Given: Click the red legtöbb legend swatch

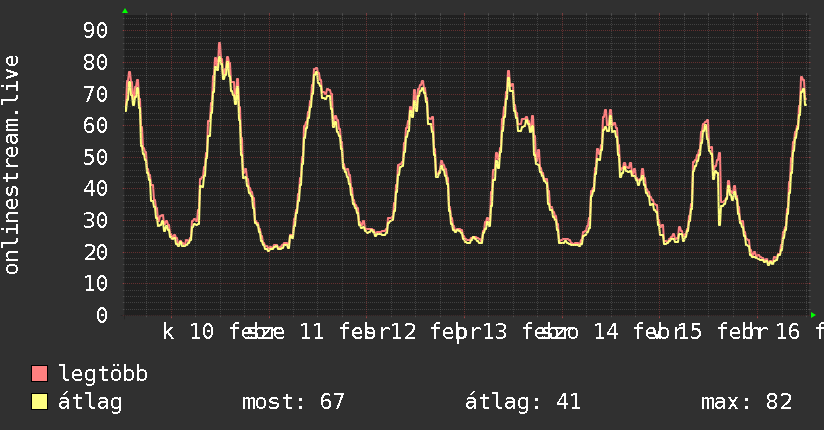Looking at the screenshot, I should (40, 374).
